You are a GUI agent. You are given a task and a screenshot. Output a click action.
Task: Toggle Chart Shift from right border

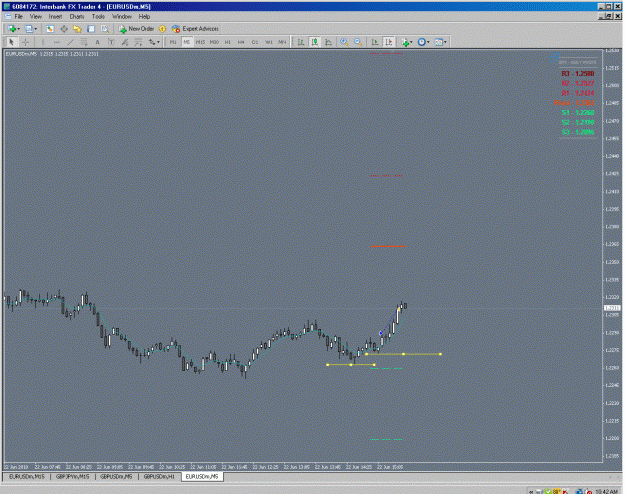tap(389, 42)
